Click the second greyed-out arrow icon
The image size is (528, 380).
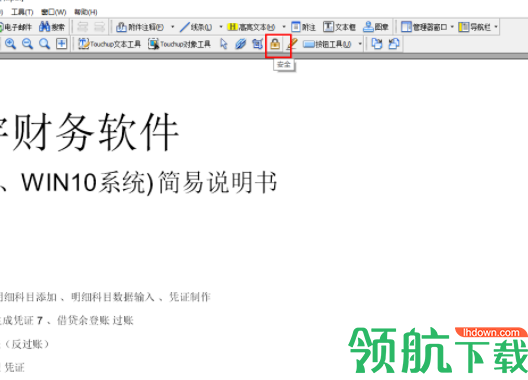coord(99,27)
